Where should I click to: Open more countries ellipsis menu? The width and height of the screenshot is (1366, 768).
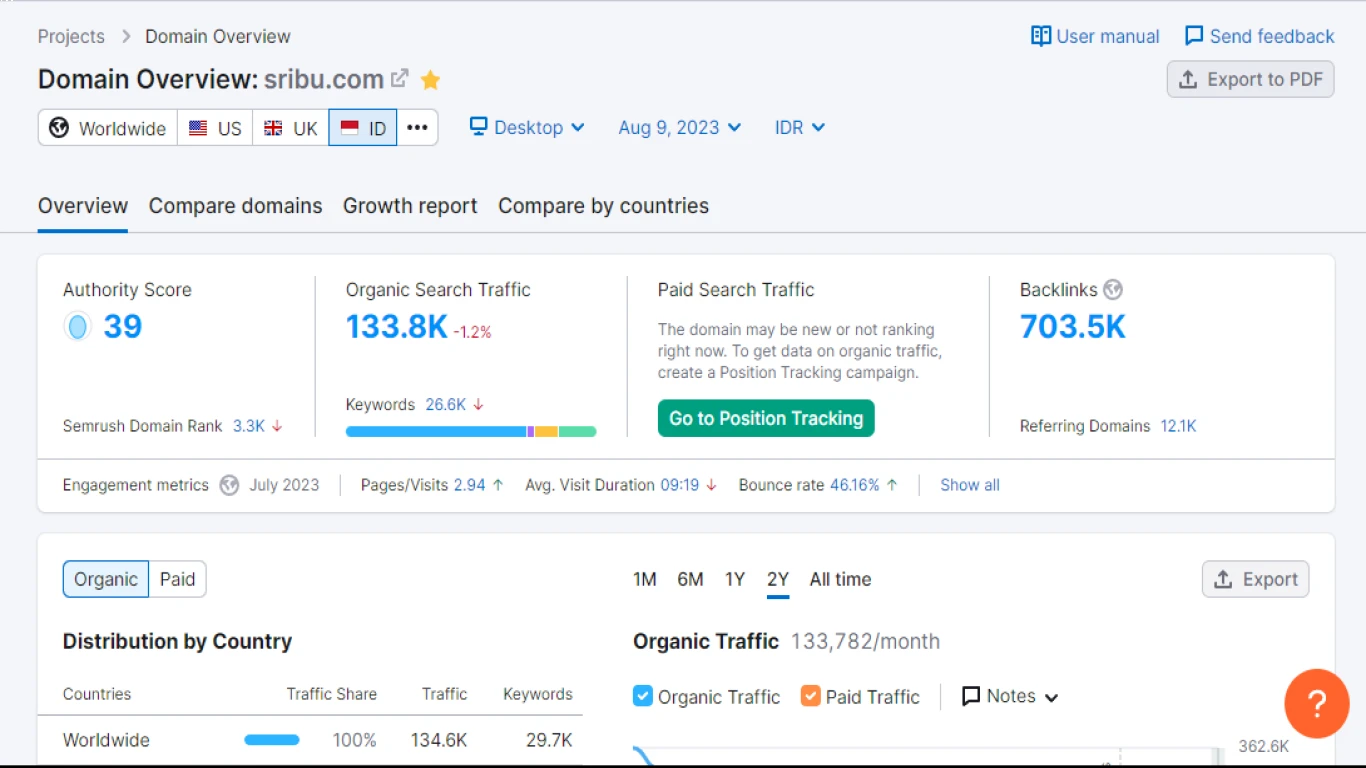point(418,128)
